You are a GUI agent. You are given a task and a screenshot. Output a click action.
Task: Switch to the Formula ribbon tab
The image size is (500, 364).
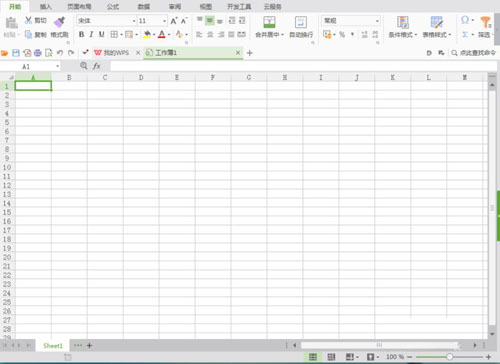click(113, 7)
